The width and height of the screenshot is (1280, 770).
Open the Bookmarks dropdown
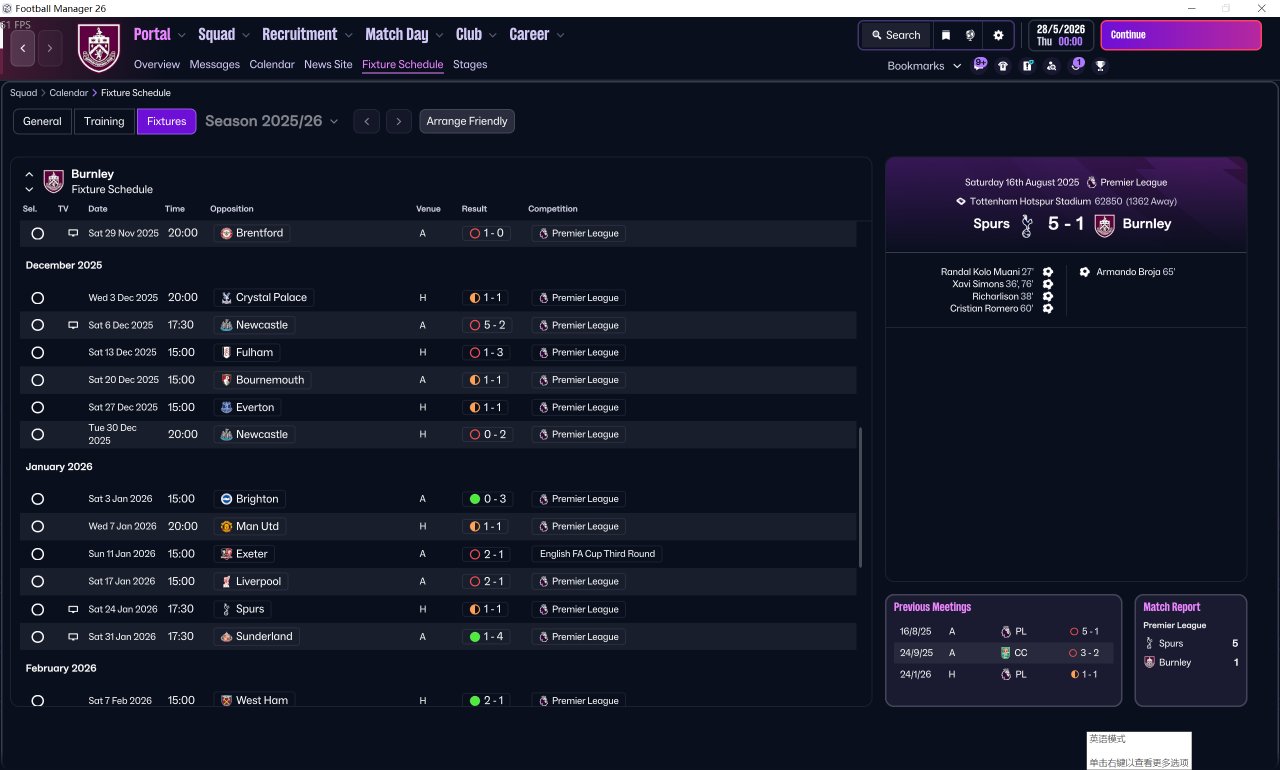(x=924, y=66)
